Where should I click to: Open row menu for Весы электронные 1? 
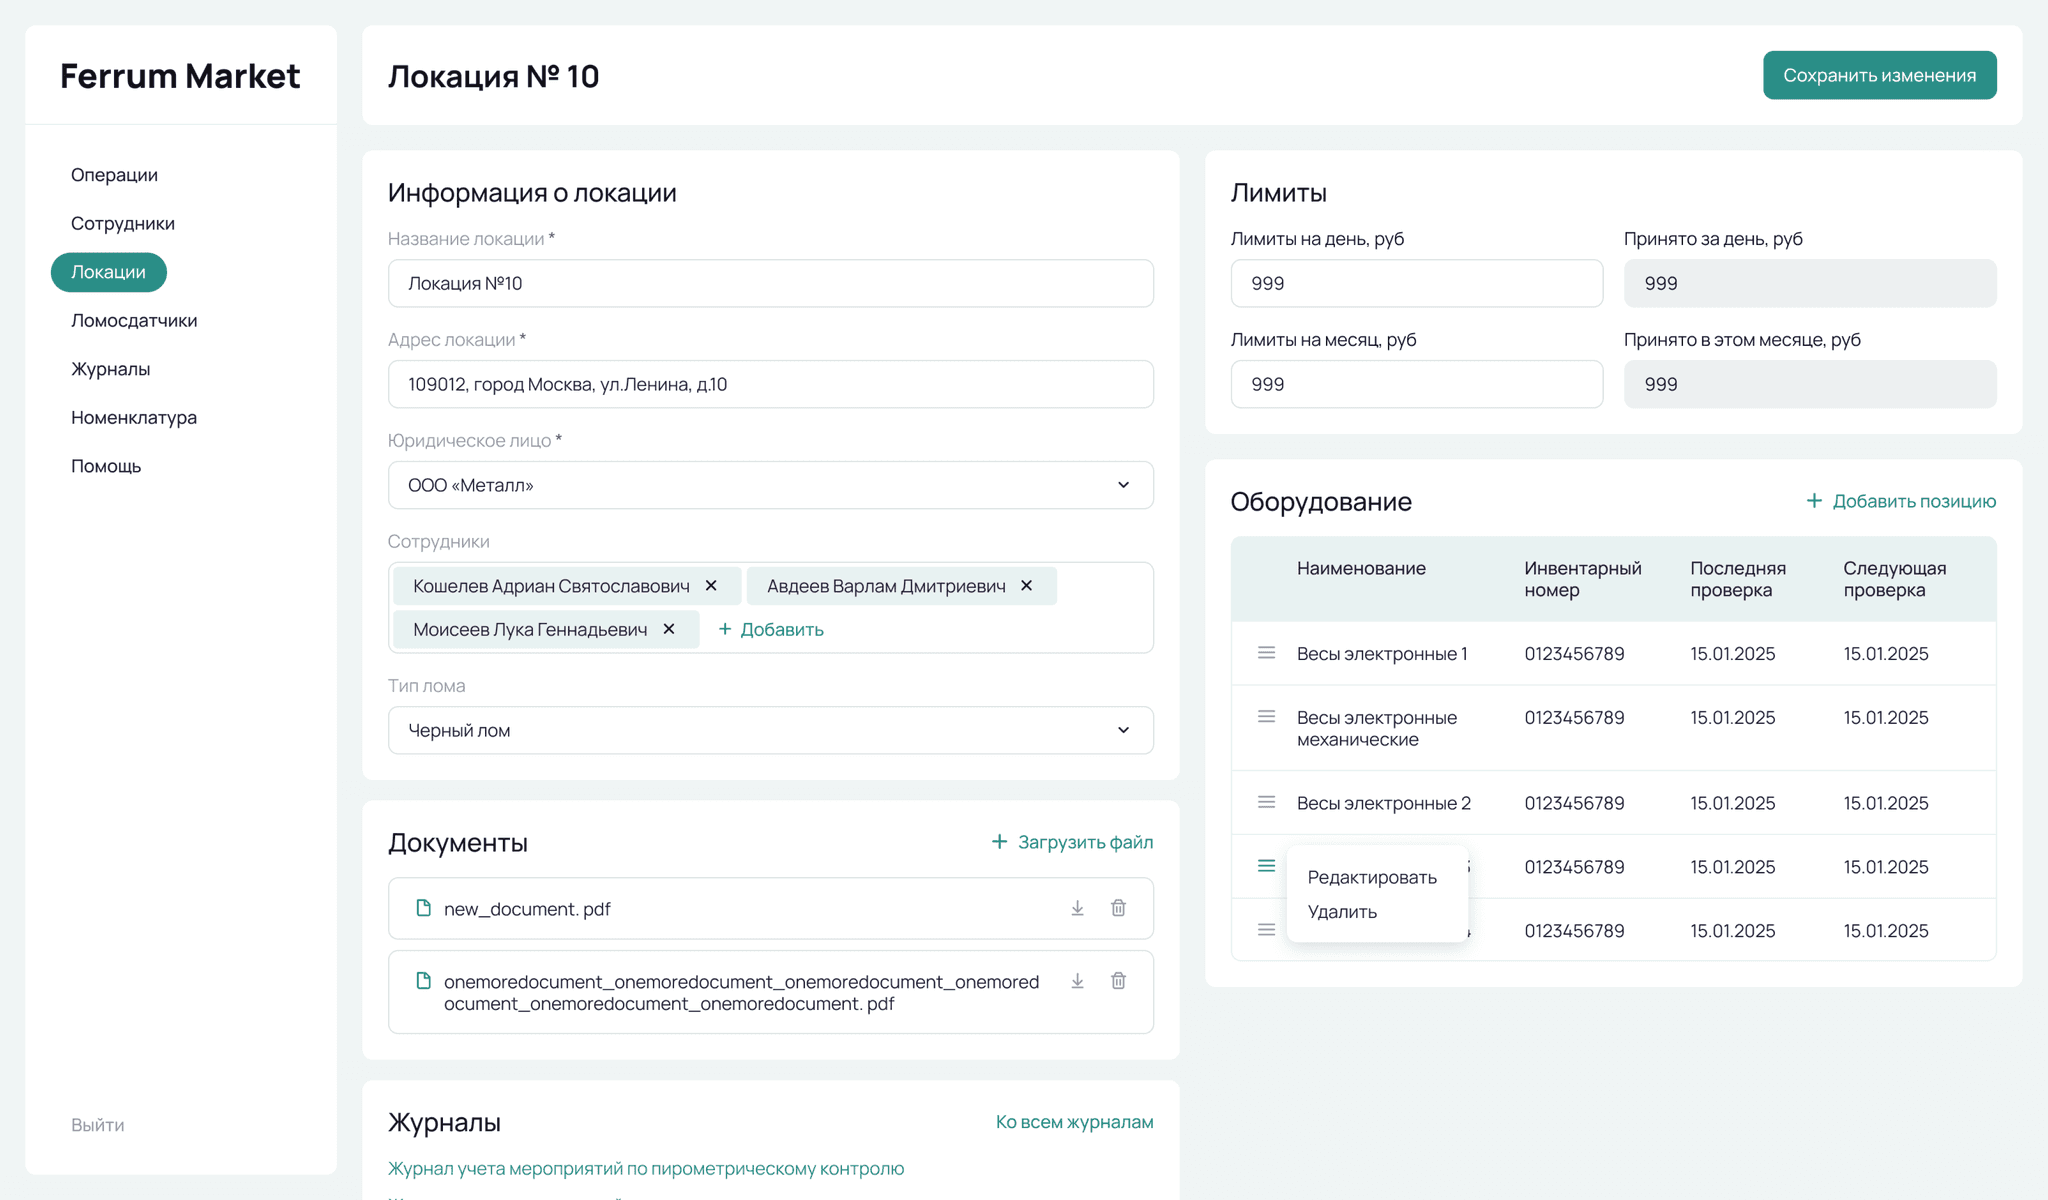click(x=1266, y=653)
